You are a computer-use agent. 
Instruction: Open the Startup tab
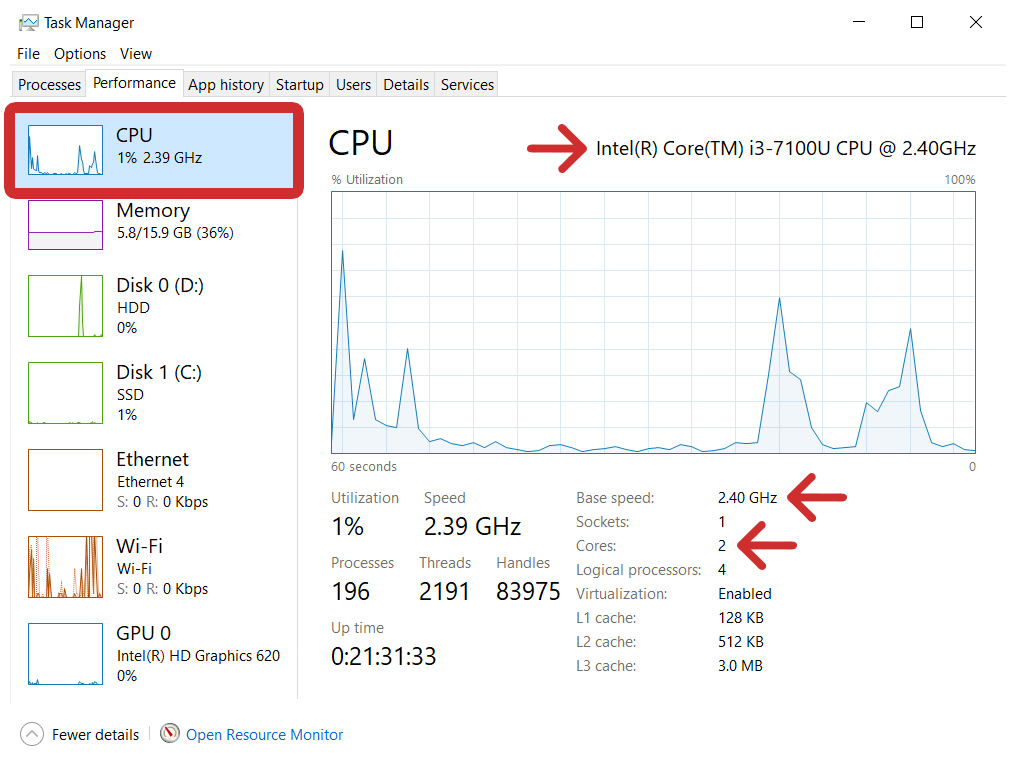(x=299, y=84)
